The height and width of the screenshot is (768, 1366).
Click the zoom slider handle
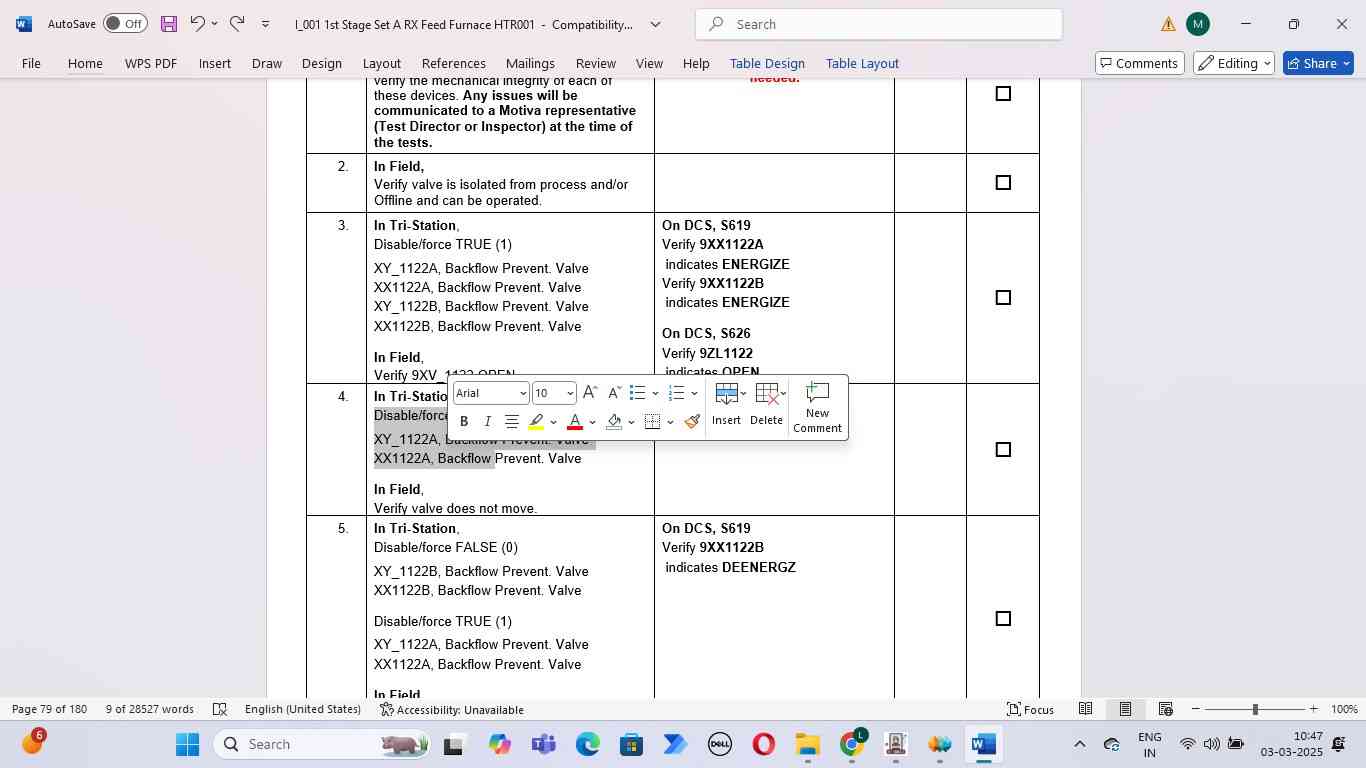[1255, 709]
